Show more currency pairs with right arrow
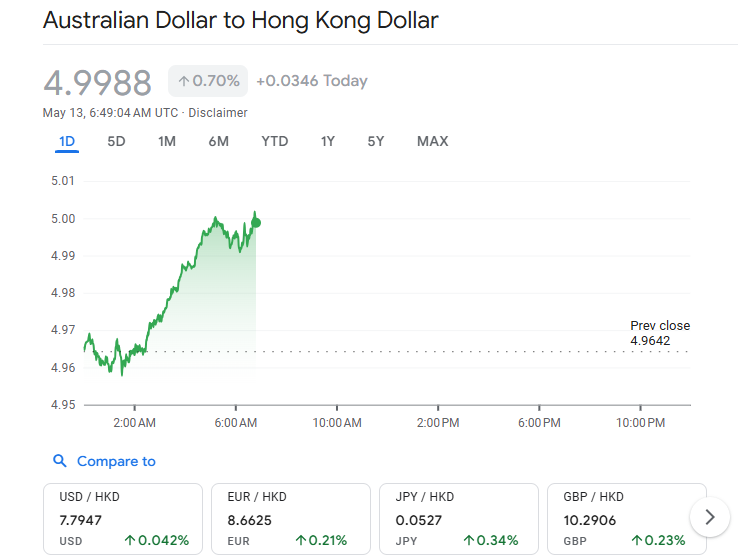This screenshot has height=559, width=738. coord(709,517)
